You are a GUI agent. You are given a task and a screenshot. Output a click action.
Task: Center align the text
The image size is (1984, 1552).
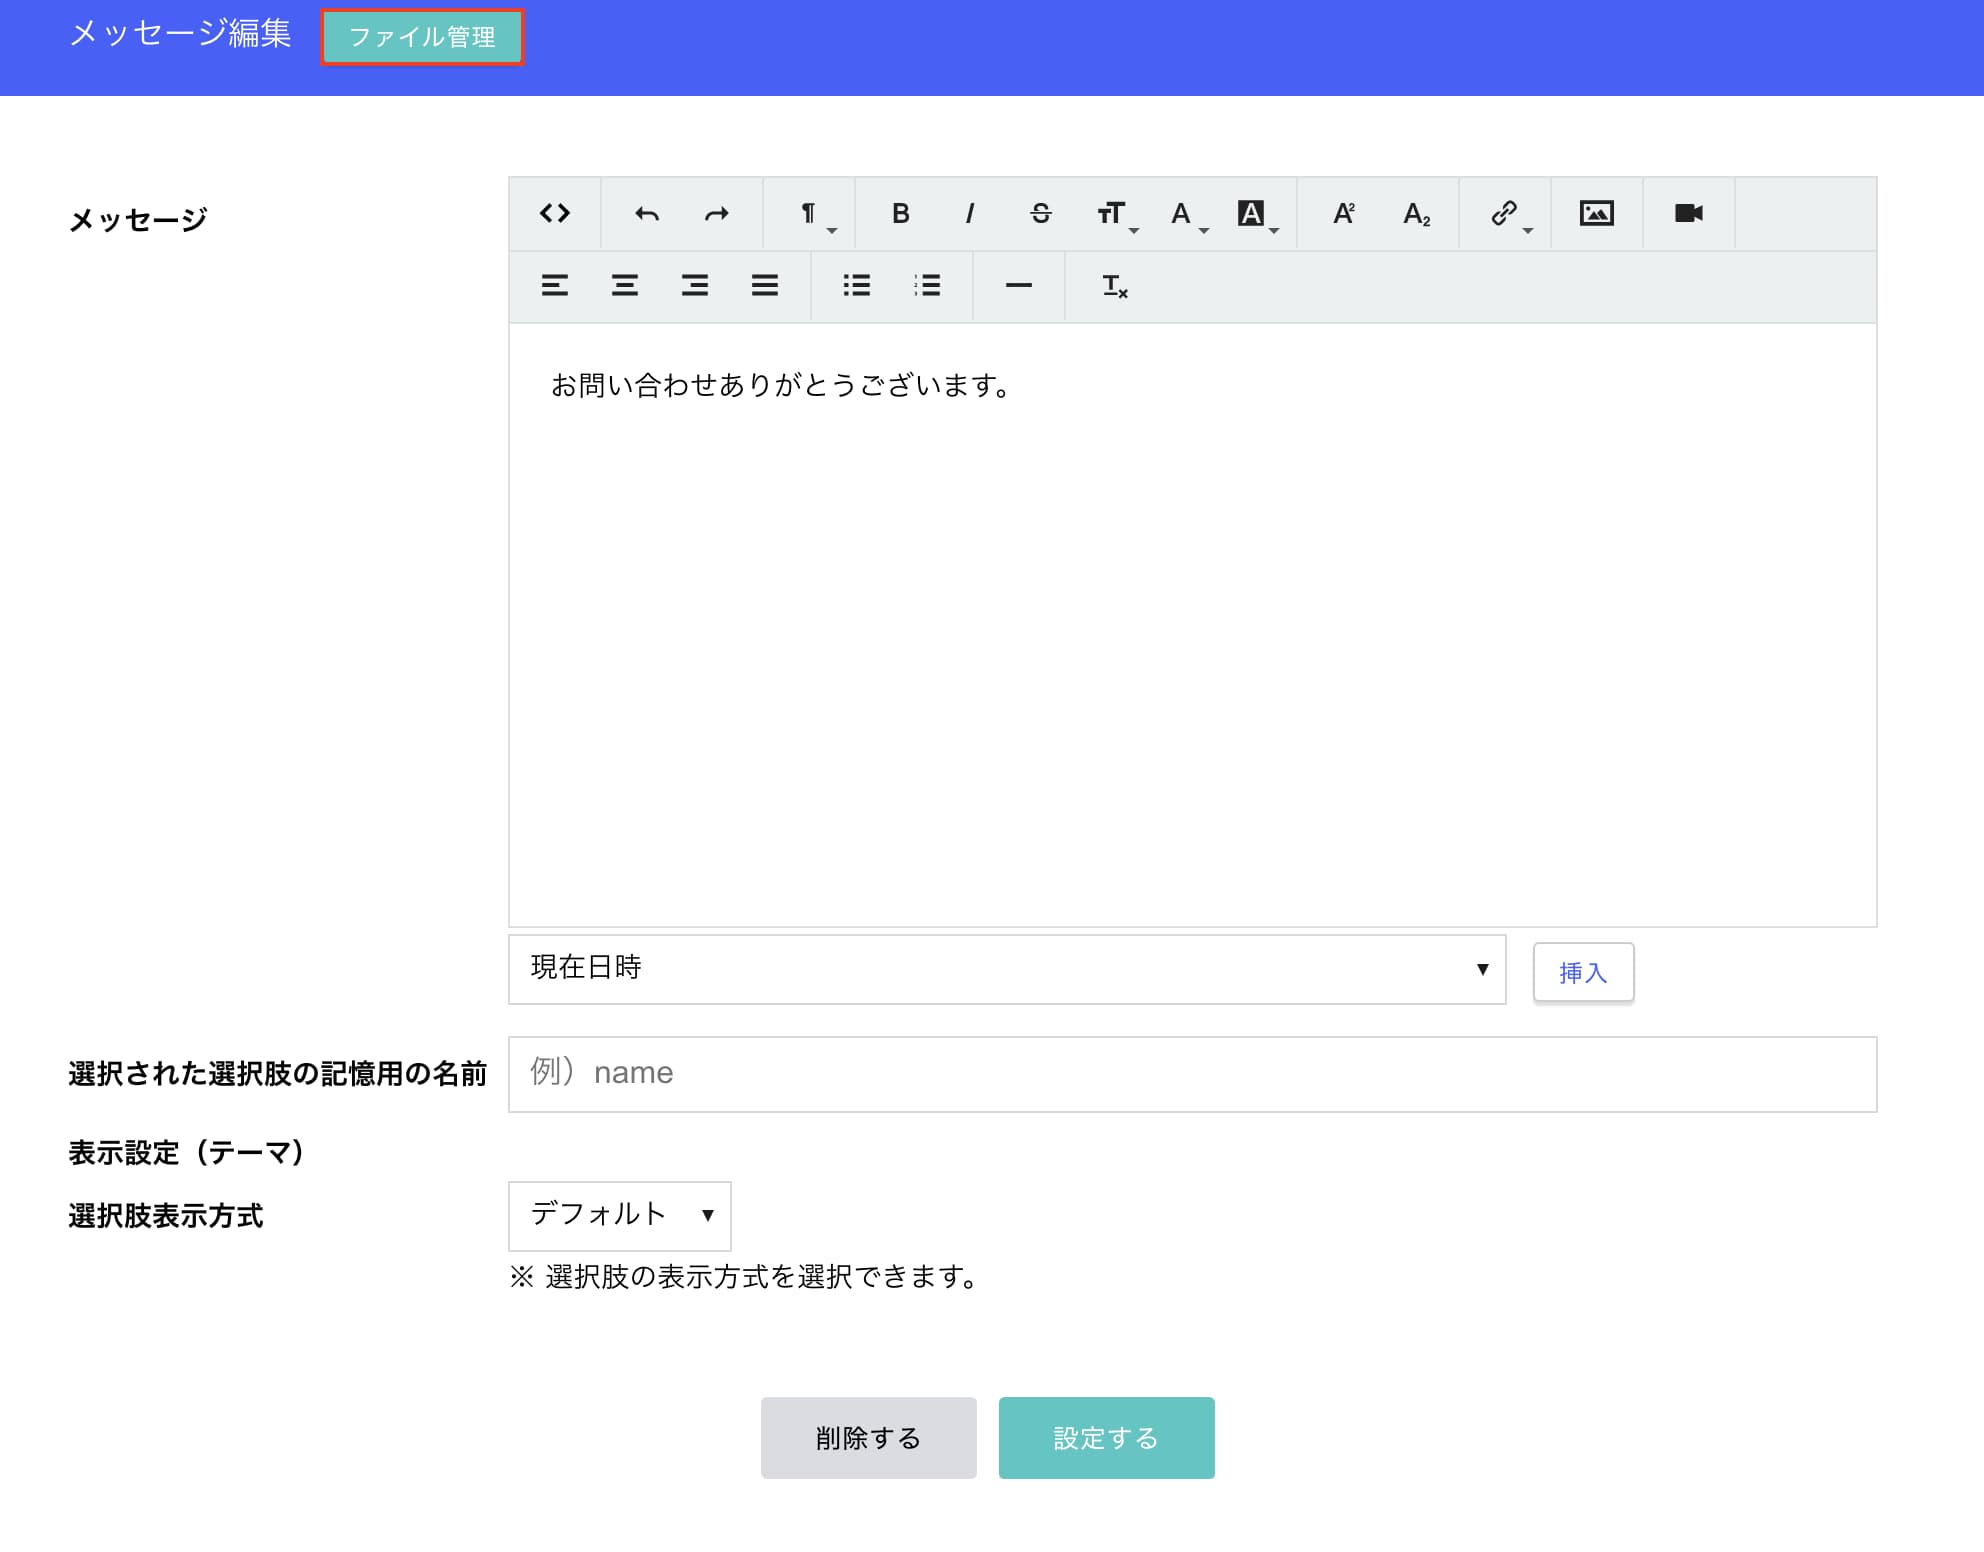625,286
